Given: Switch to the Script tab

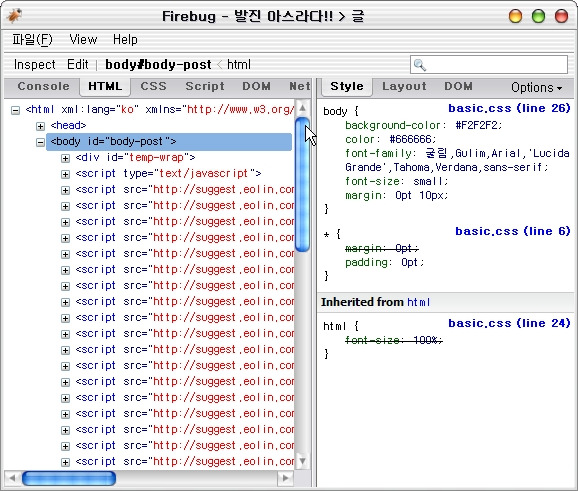Looking at the screenshot, I should pos(205,86).
